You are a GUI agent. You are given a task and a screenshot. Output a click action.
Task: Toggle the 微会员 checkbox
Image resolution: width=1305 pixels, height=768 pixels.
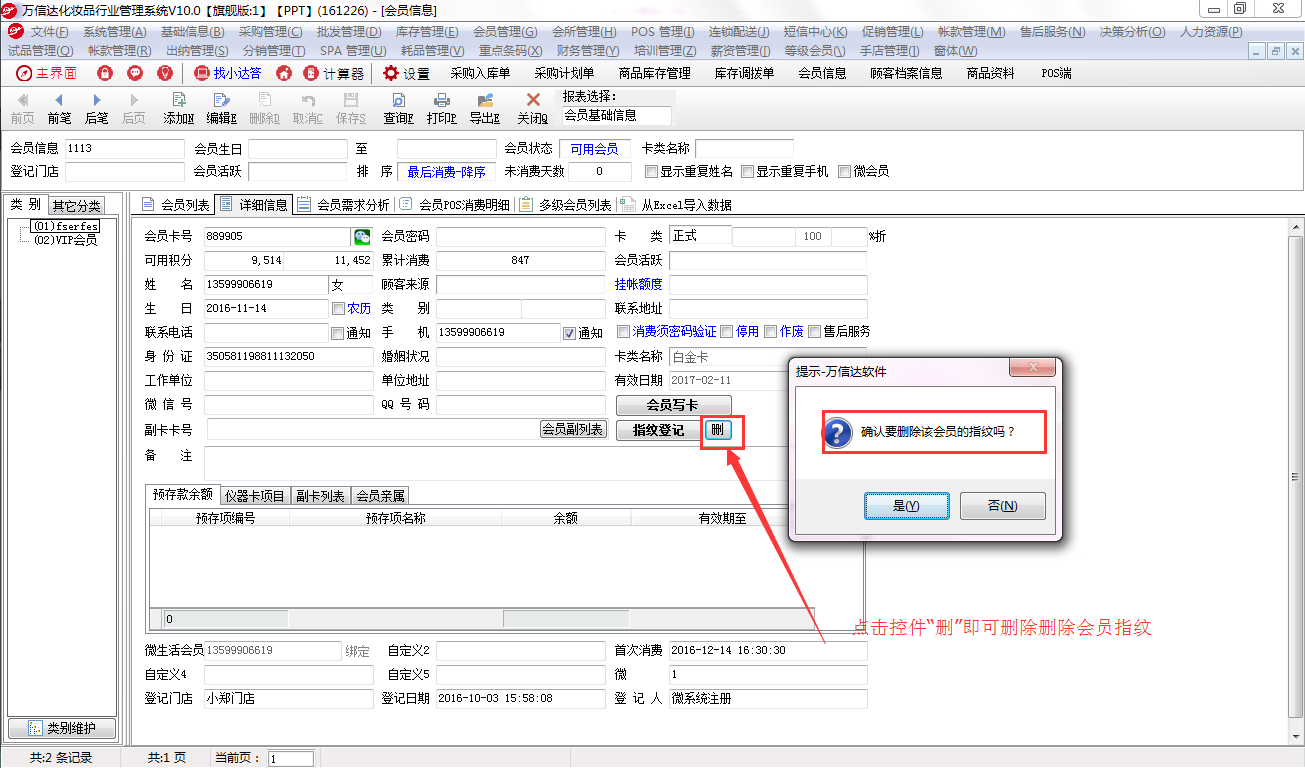[844, 171]
